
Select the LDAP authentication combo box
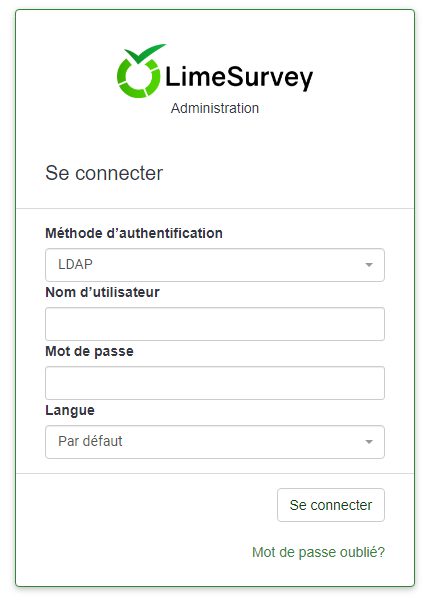pos(215,265)
